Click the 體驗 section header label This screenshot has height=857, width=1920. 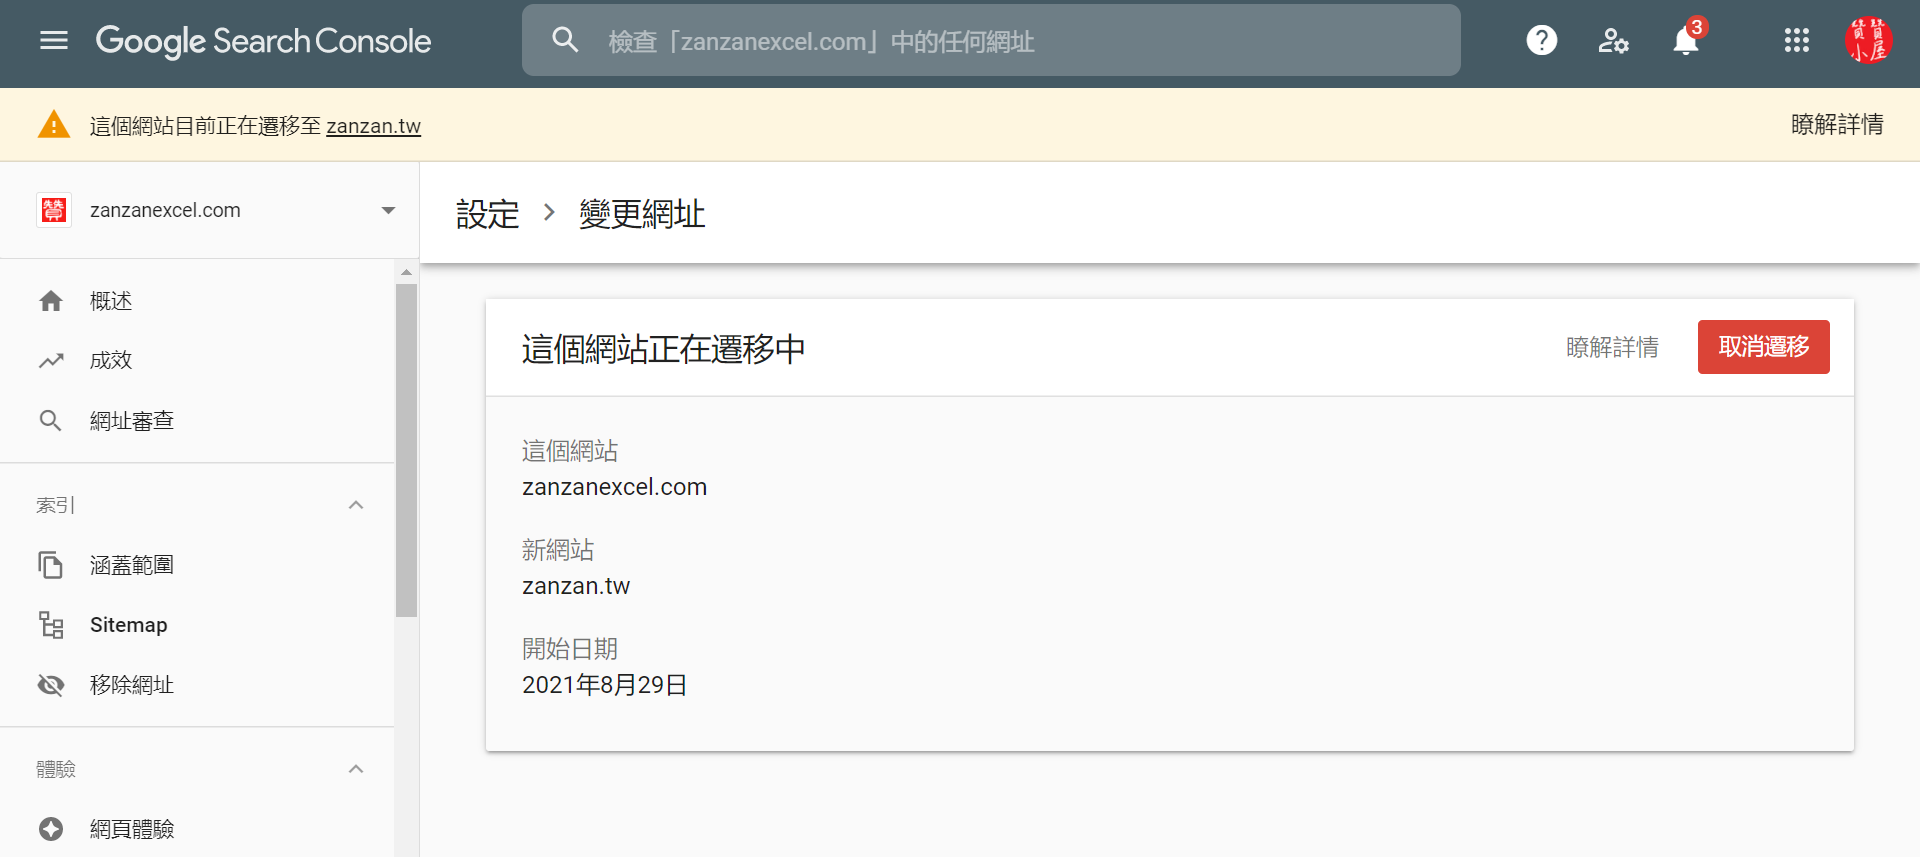[x=56, y=769]
